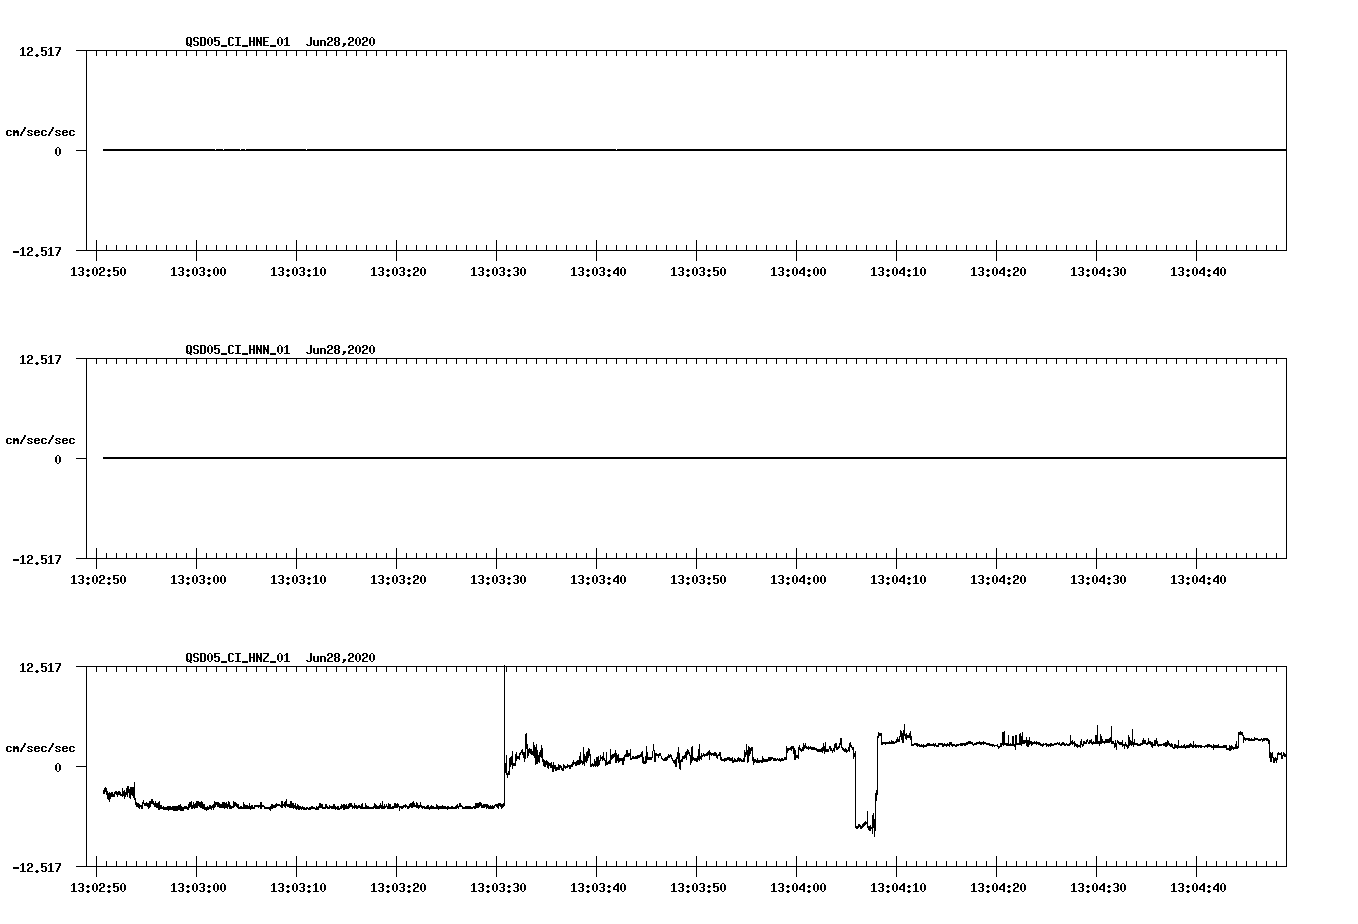Click the 13:03:40 time label under the HNE chart
Image resolution: width=1358 pixels, height=924 pixels.
click(x=598, y=272)
